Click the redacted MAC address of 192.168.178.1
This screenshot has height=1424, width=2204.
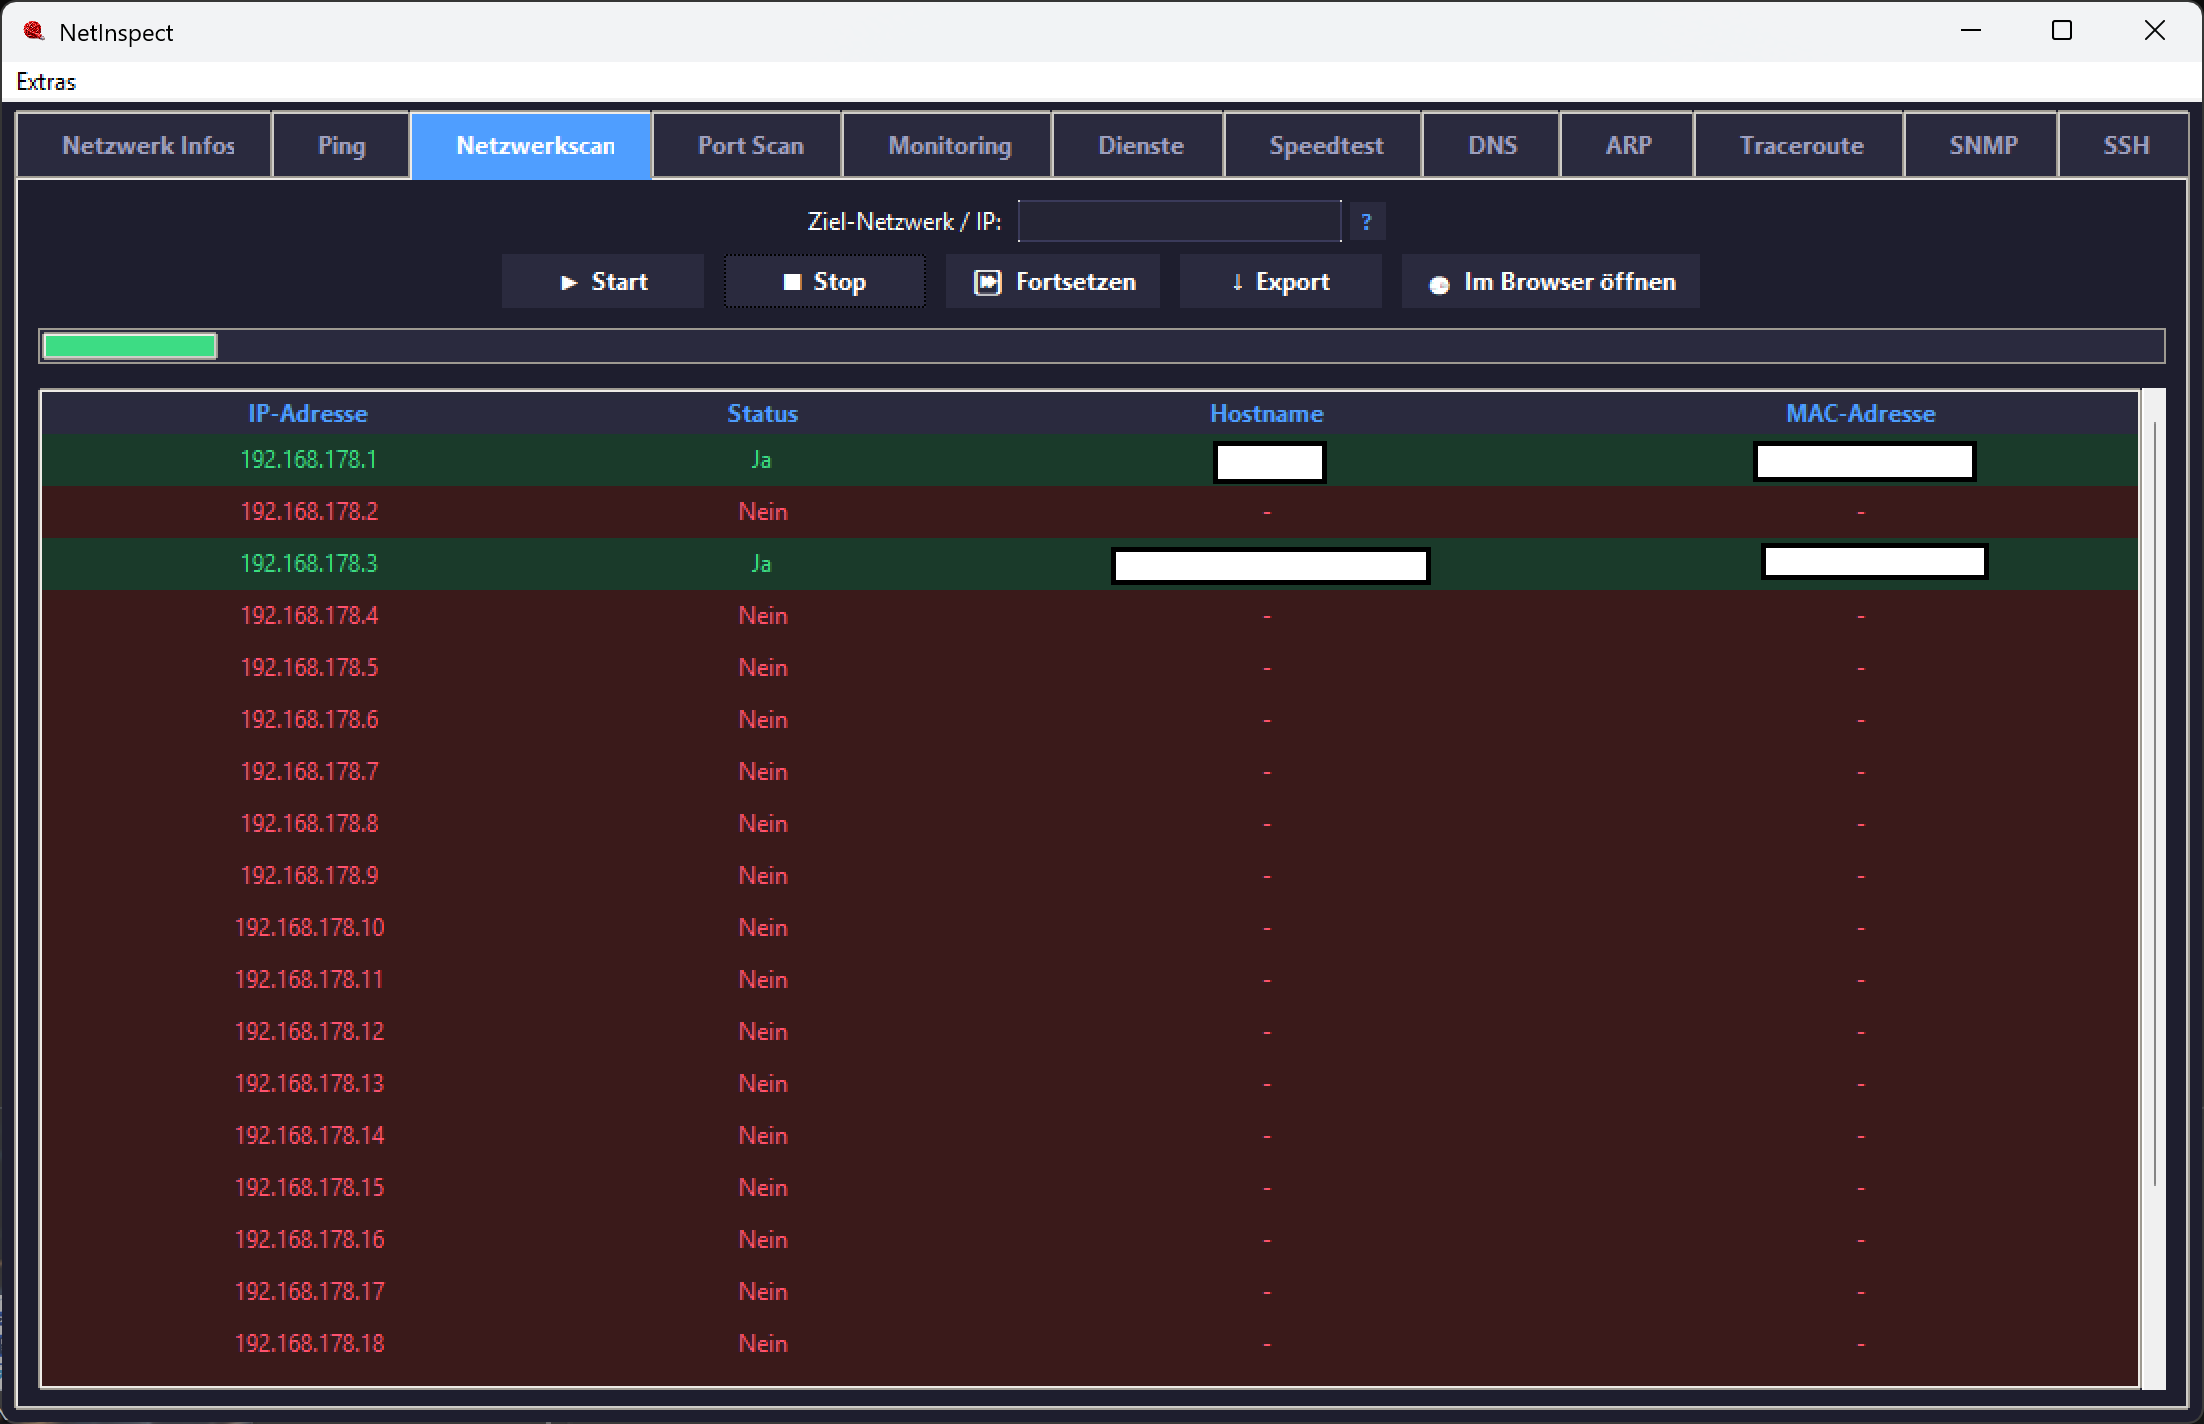[x=1864, y=461]
